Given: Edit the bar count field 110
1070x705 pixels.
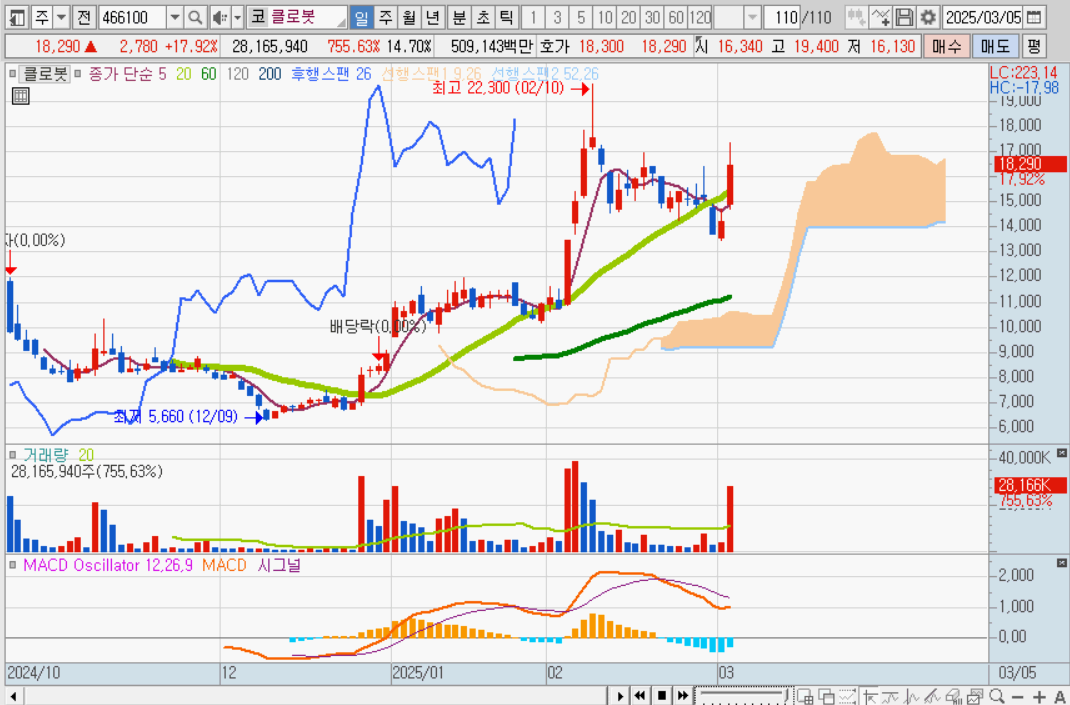Looking at the screenshot, I should pyautogui.click(x=782, y=17).
